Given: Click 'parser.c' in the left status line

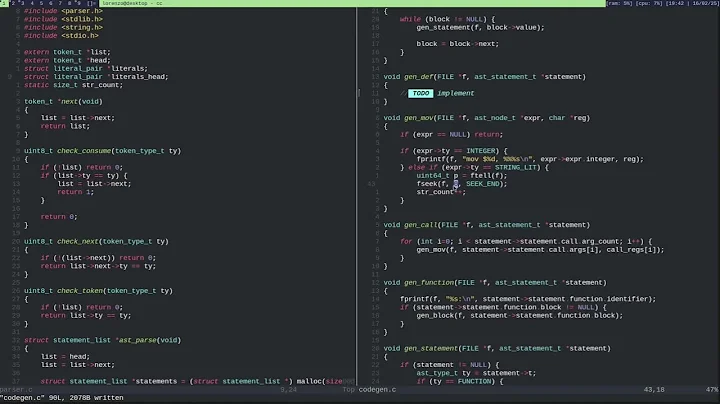Looking at the screenshot, I should (x=17, y=390).
